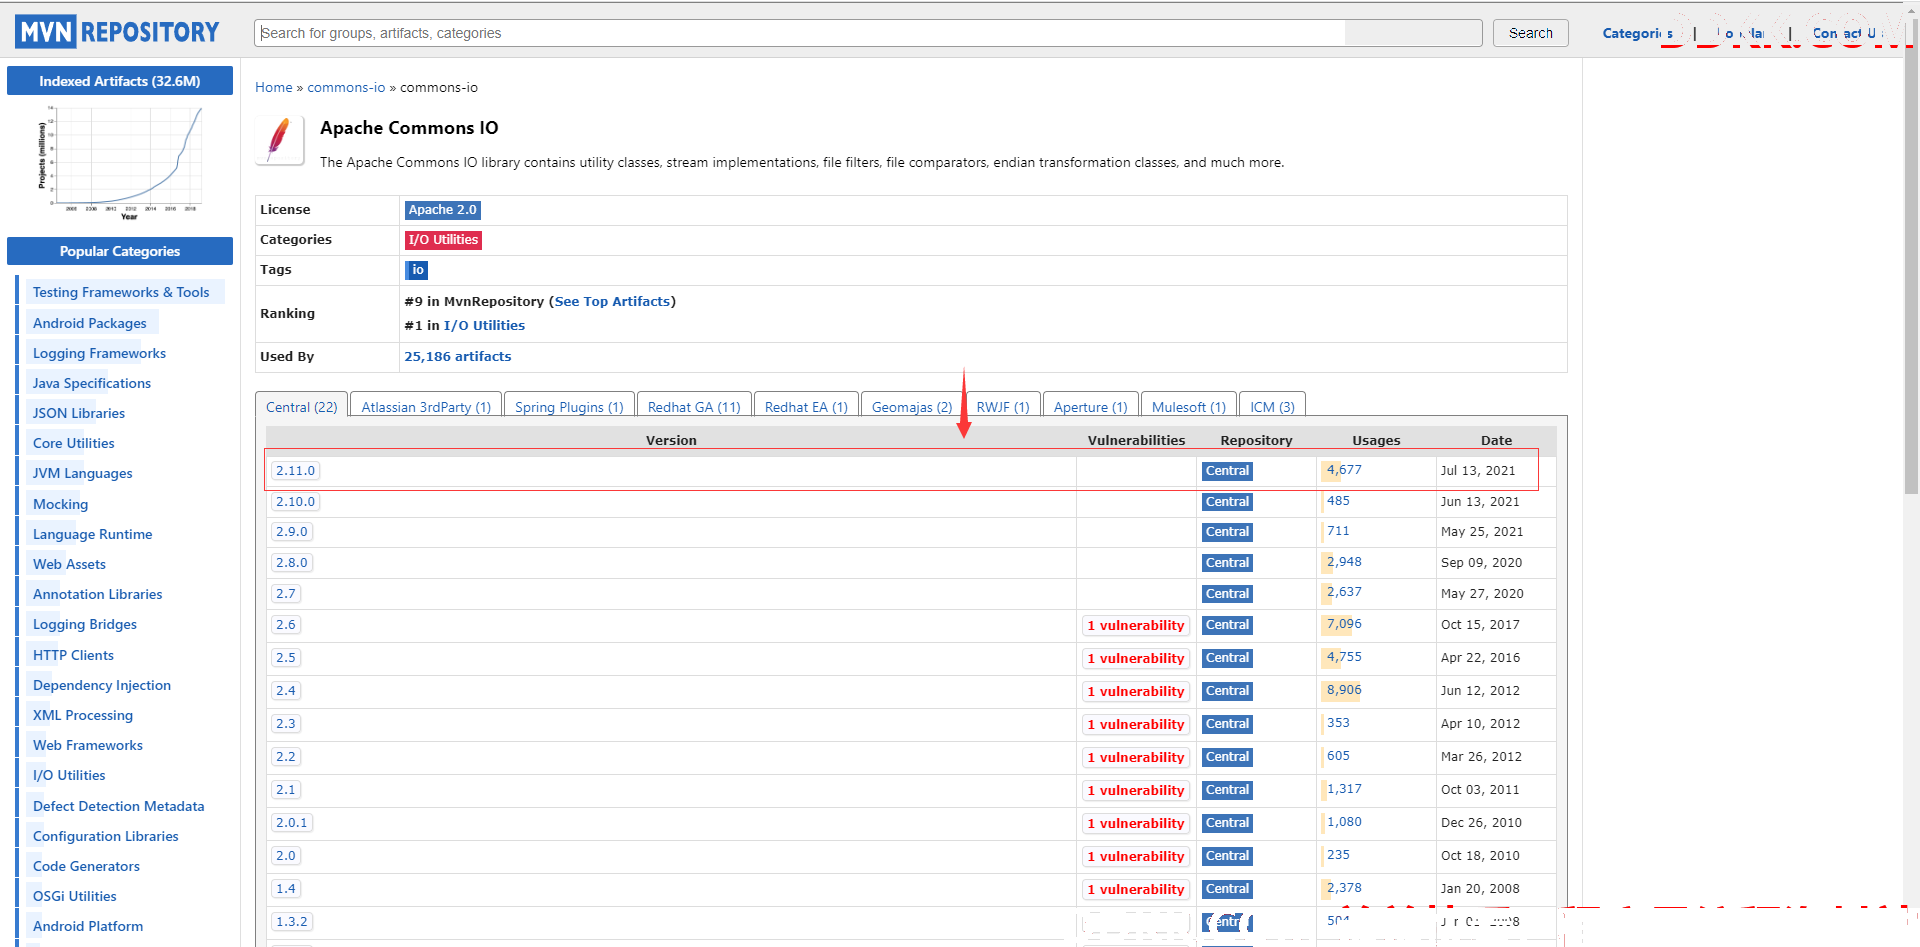
Task: Open the Categories link in header
Action: click(x=1637, y=33)
